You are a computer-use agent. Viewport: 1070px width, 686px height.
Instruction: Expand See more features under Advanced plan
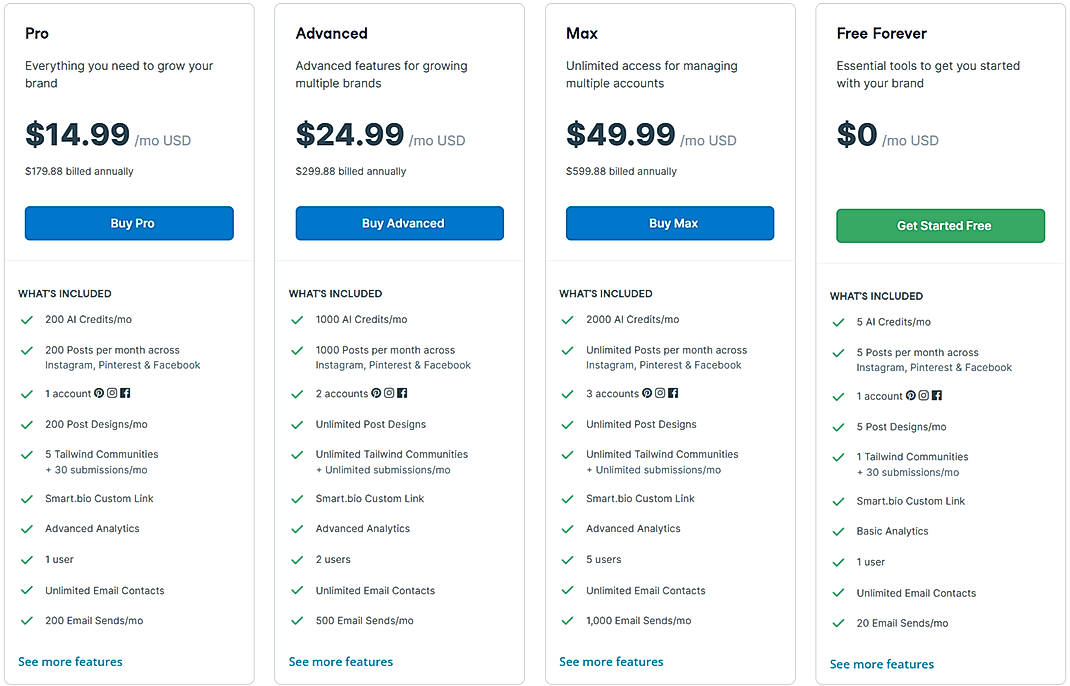point(341,662)
